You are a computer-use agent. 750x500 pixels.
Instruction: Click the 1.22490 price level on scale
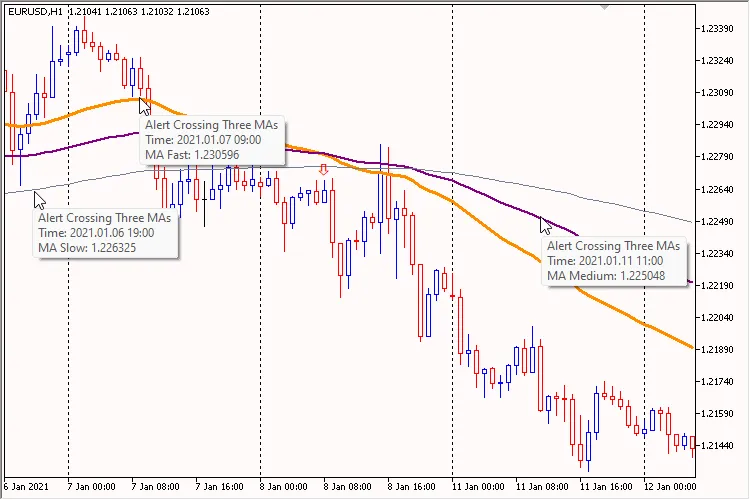click(x=718, y=221)
